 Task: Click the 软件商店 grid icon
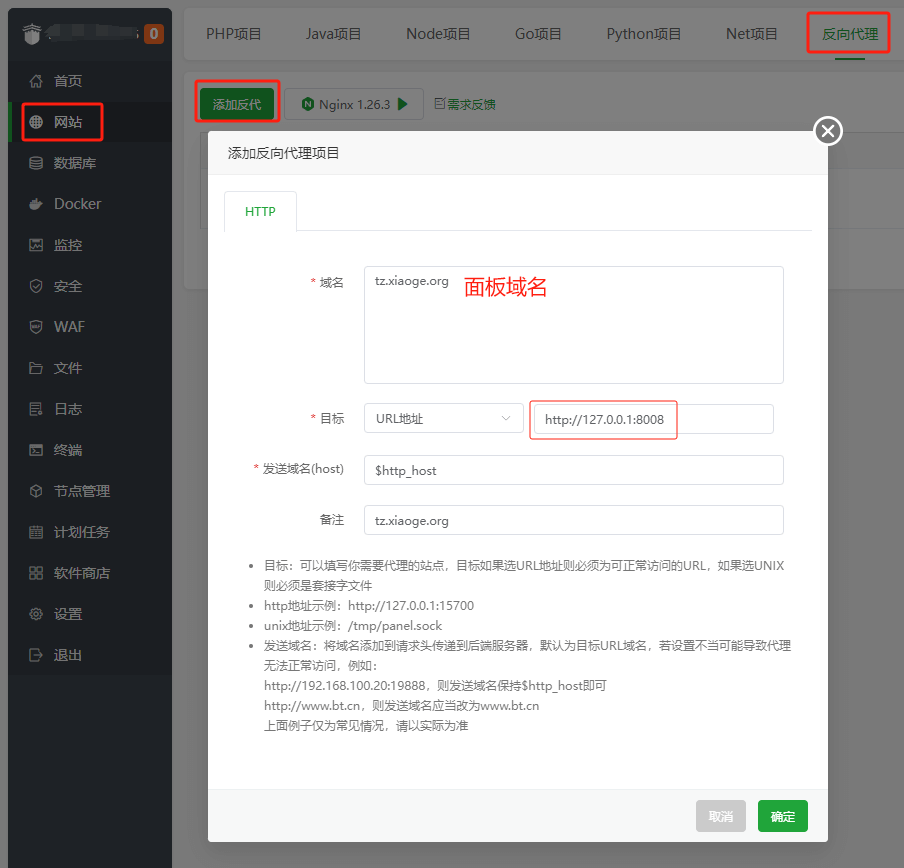(36, 573)
